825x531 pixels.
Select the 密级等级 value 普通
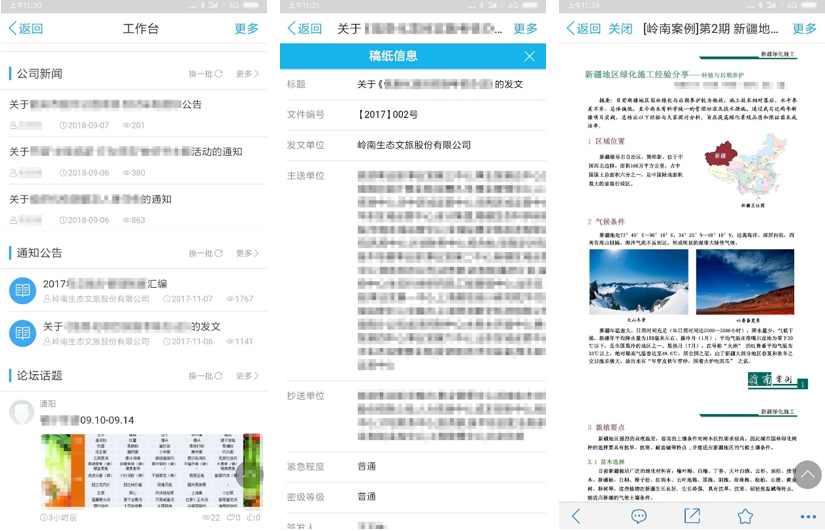coord(367,497)
